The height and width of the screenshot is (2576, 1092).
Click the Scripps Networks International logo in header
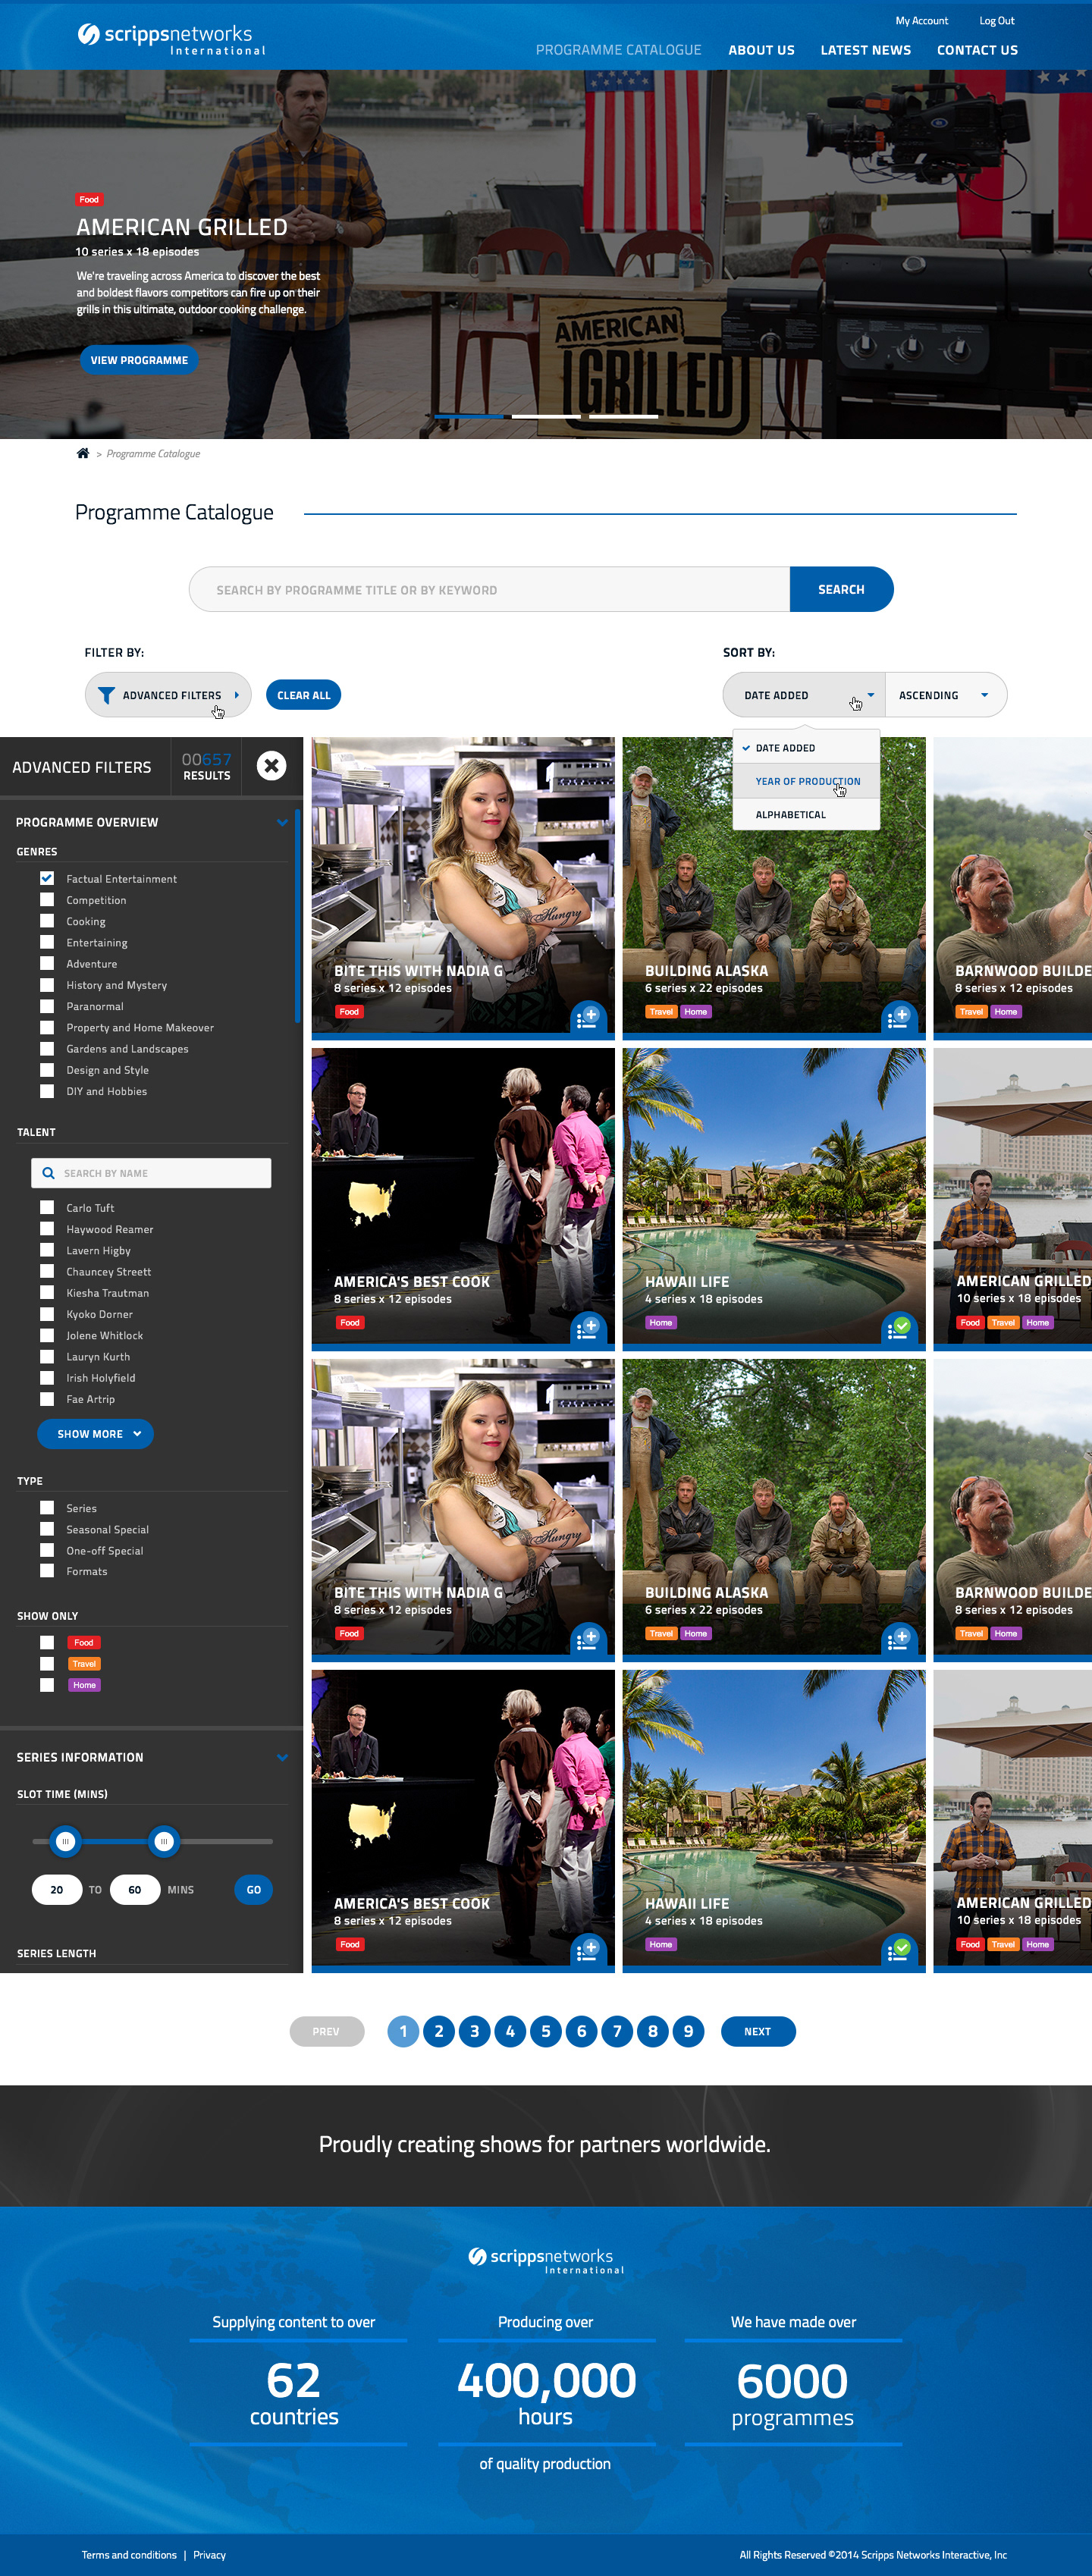point(171,39)
